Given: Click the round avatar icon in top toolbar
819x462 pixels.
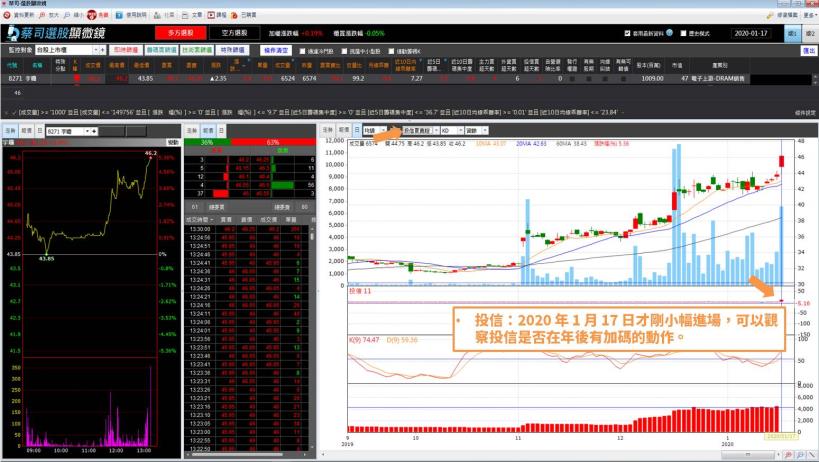Looking at the screenshot, I should click(x=92, y=15).
